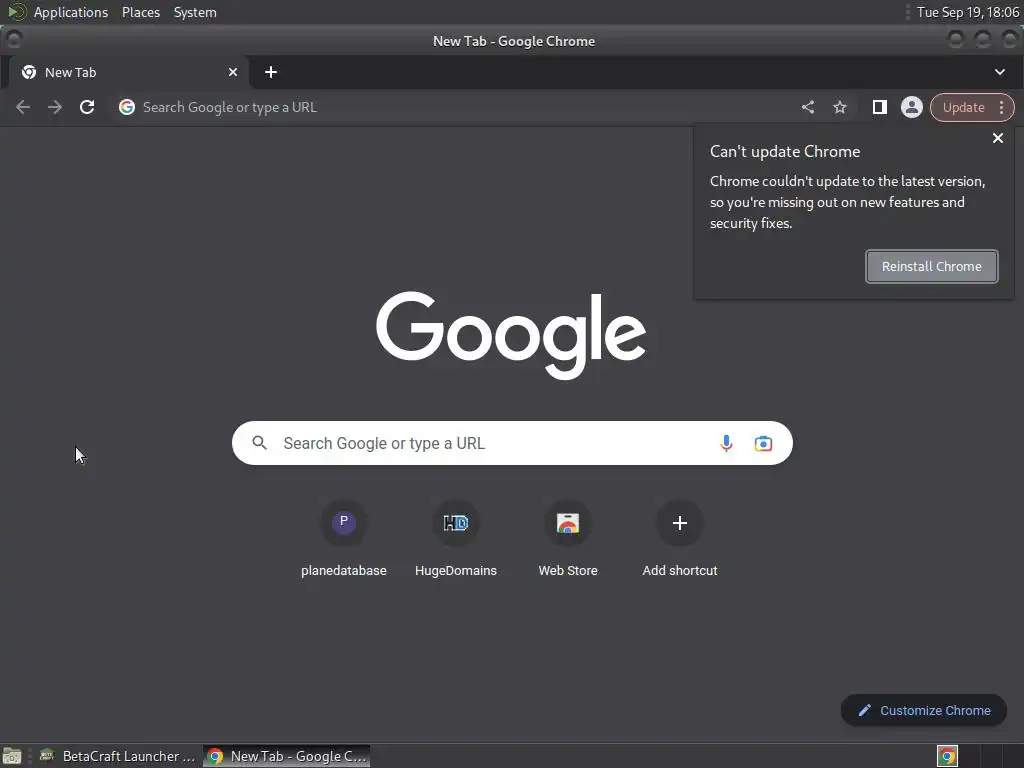
Task: Open the System menu
Action: [x=195, y=12]
